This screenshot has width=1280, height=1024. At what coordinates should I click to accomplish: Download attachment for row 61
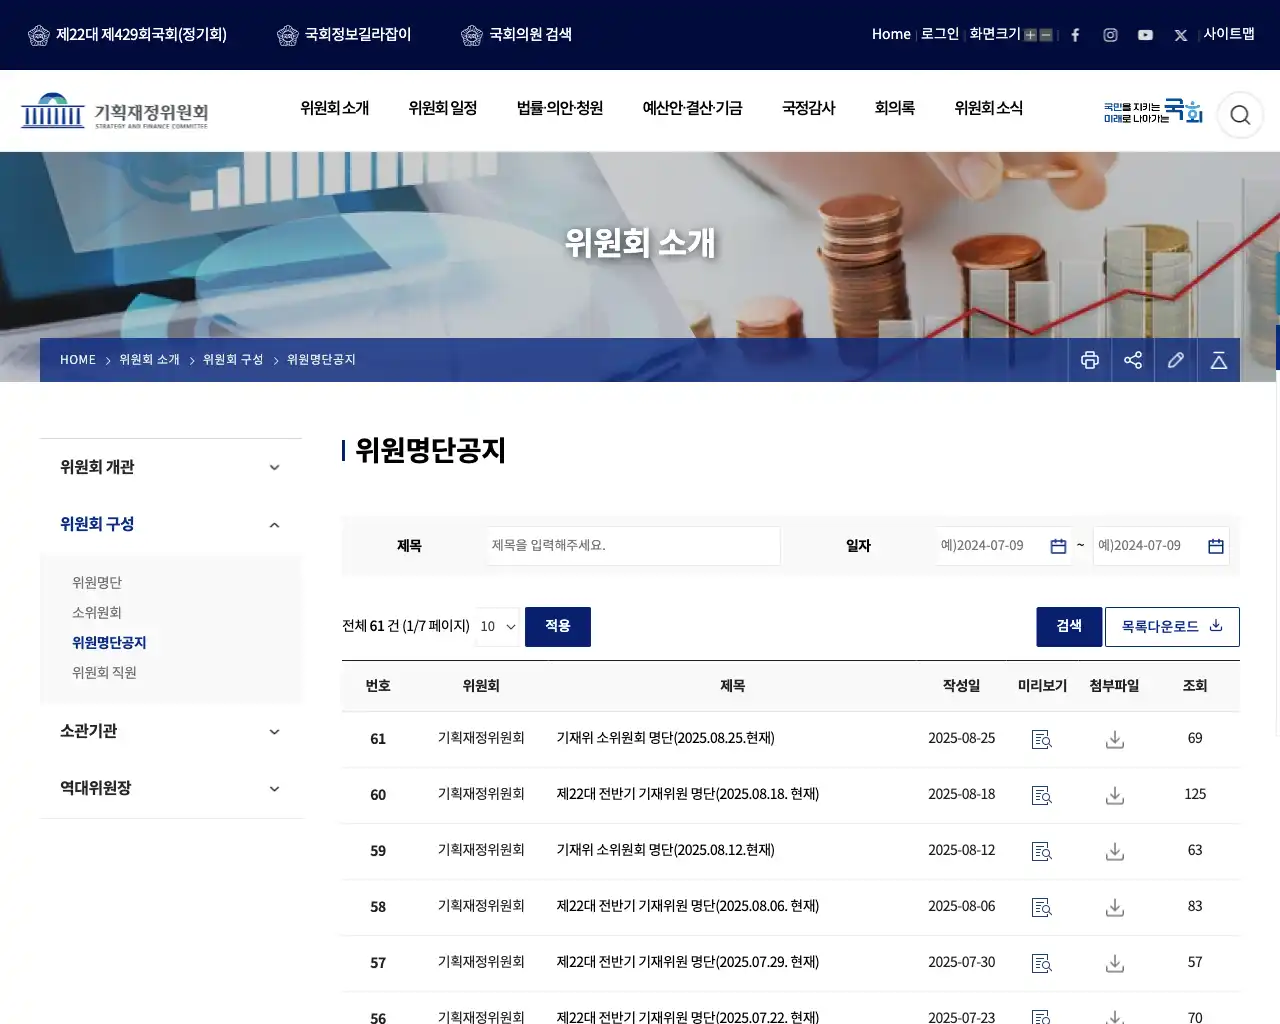point(1115,739)
